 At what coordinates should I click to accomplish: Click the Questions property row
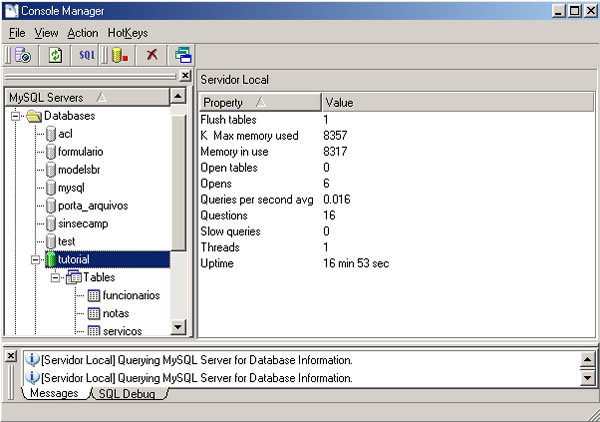coord(396,215)
